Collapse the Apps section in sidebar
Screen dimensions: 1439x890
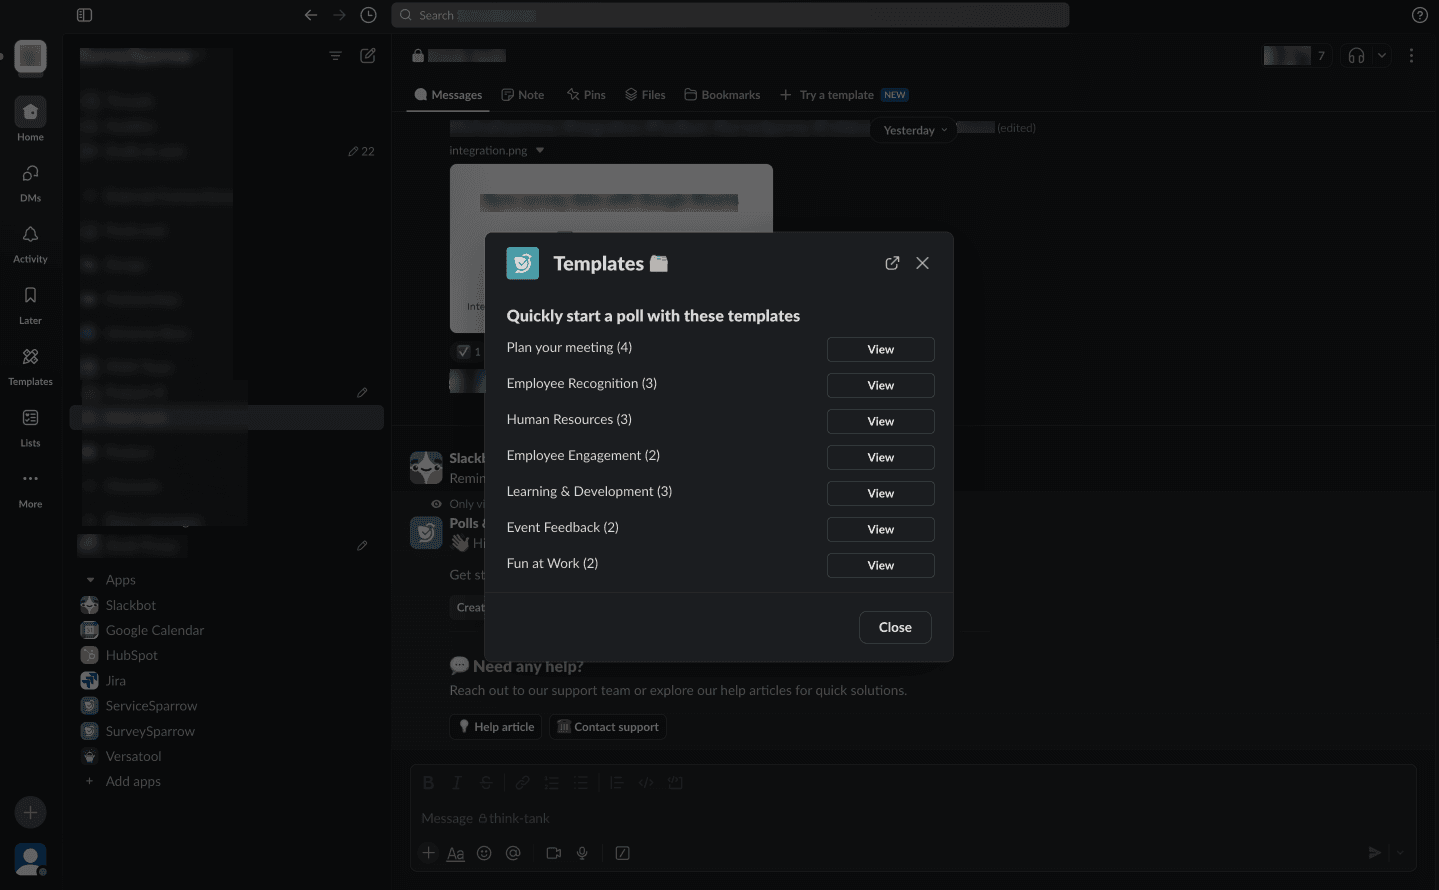coord(91,580)
